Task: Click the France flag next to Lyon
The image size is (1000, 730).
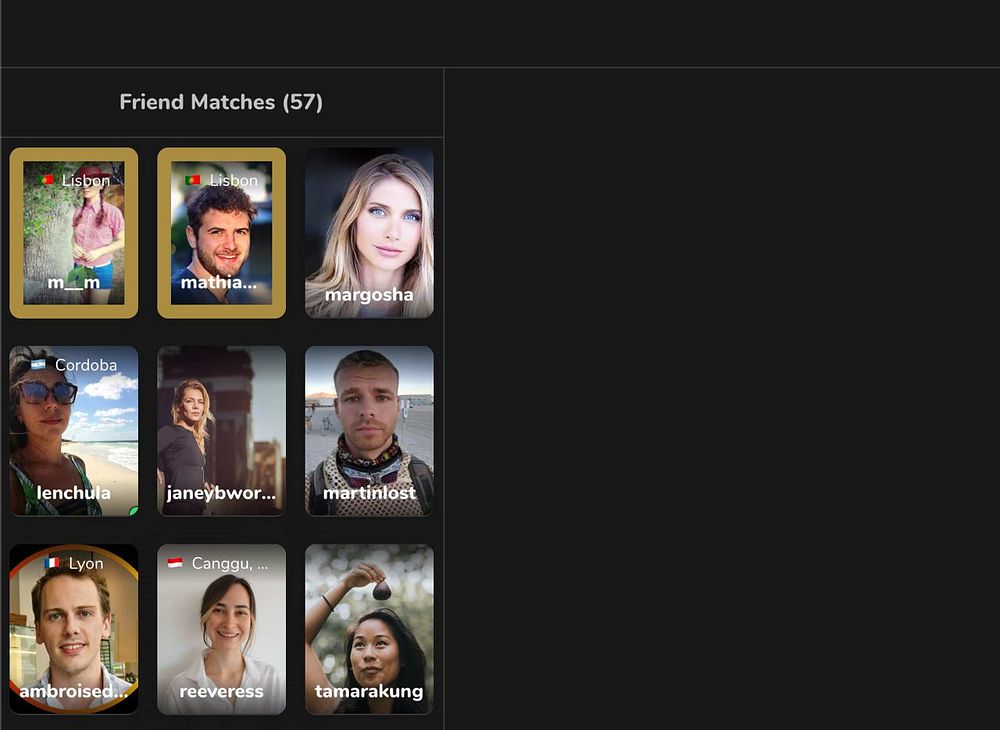Action: click(52, 563)
